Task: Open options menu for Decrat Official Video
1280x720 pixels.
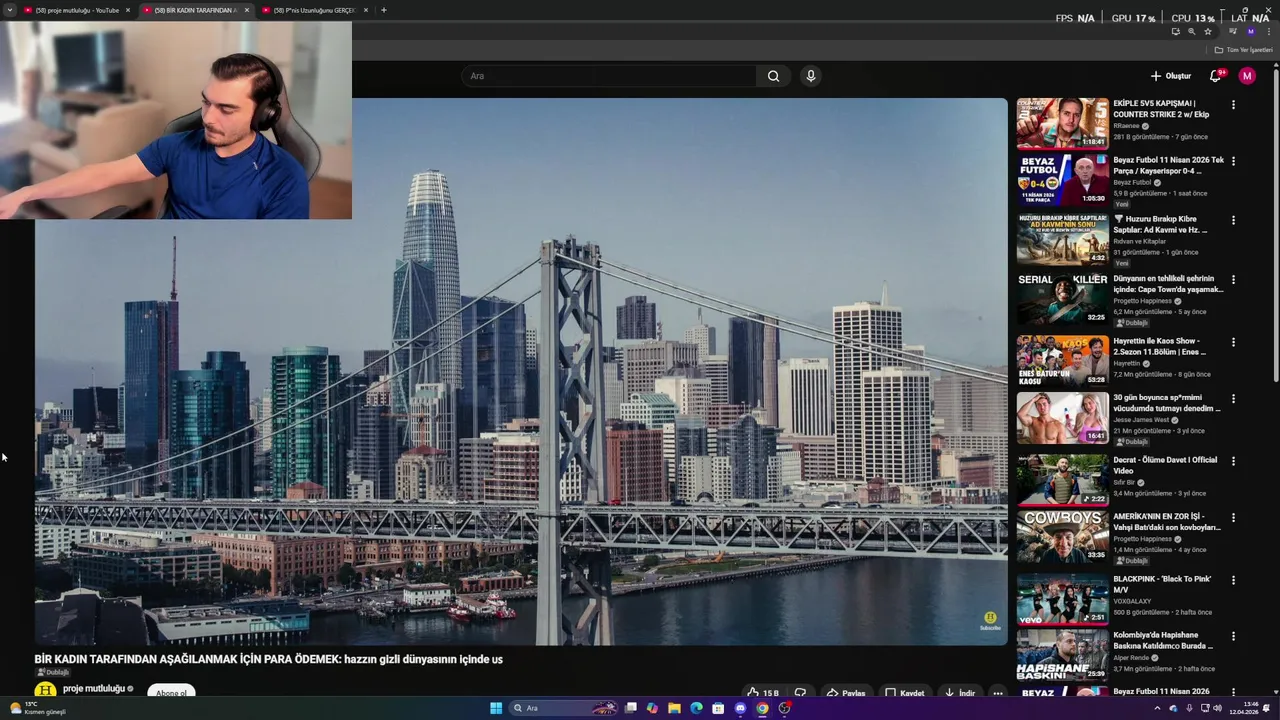Action: point(1233,461)
